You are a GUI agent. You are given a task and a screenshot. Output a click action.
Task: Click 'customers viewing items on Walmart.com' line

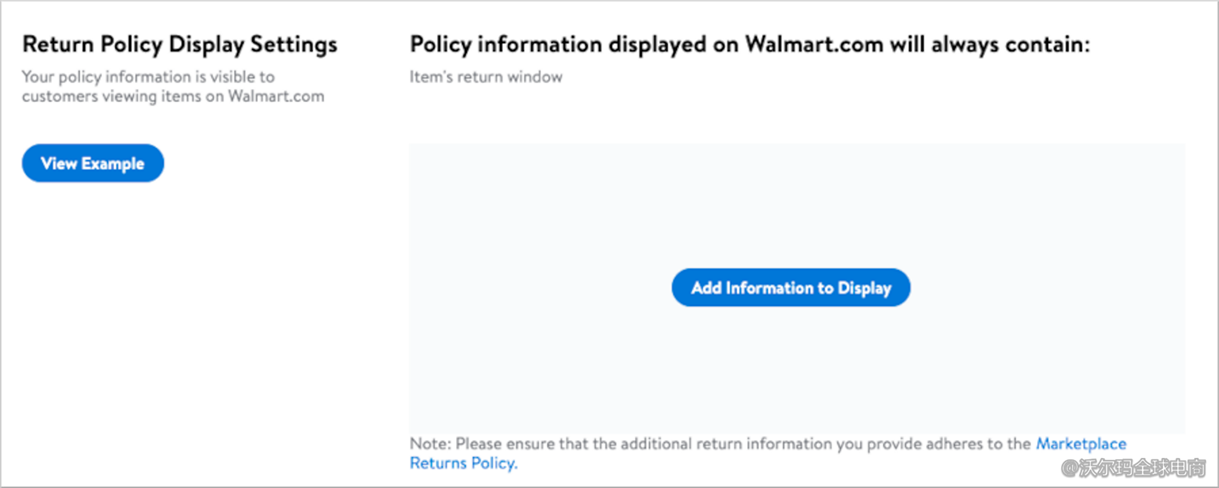(173, 97)
